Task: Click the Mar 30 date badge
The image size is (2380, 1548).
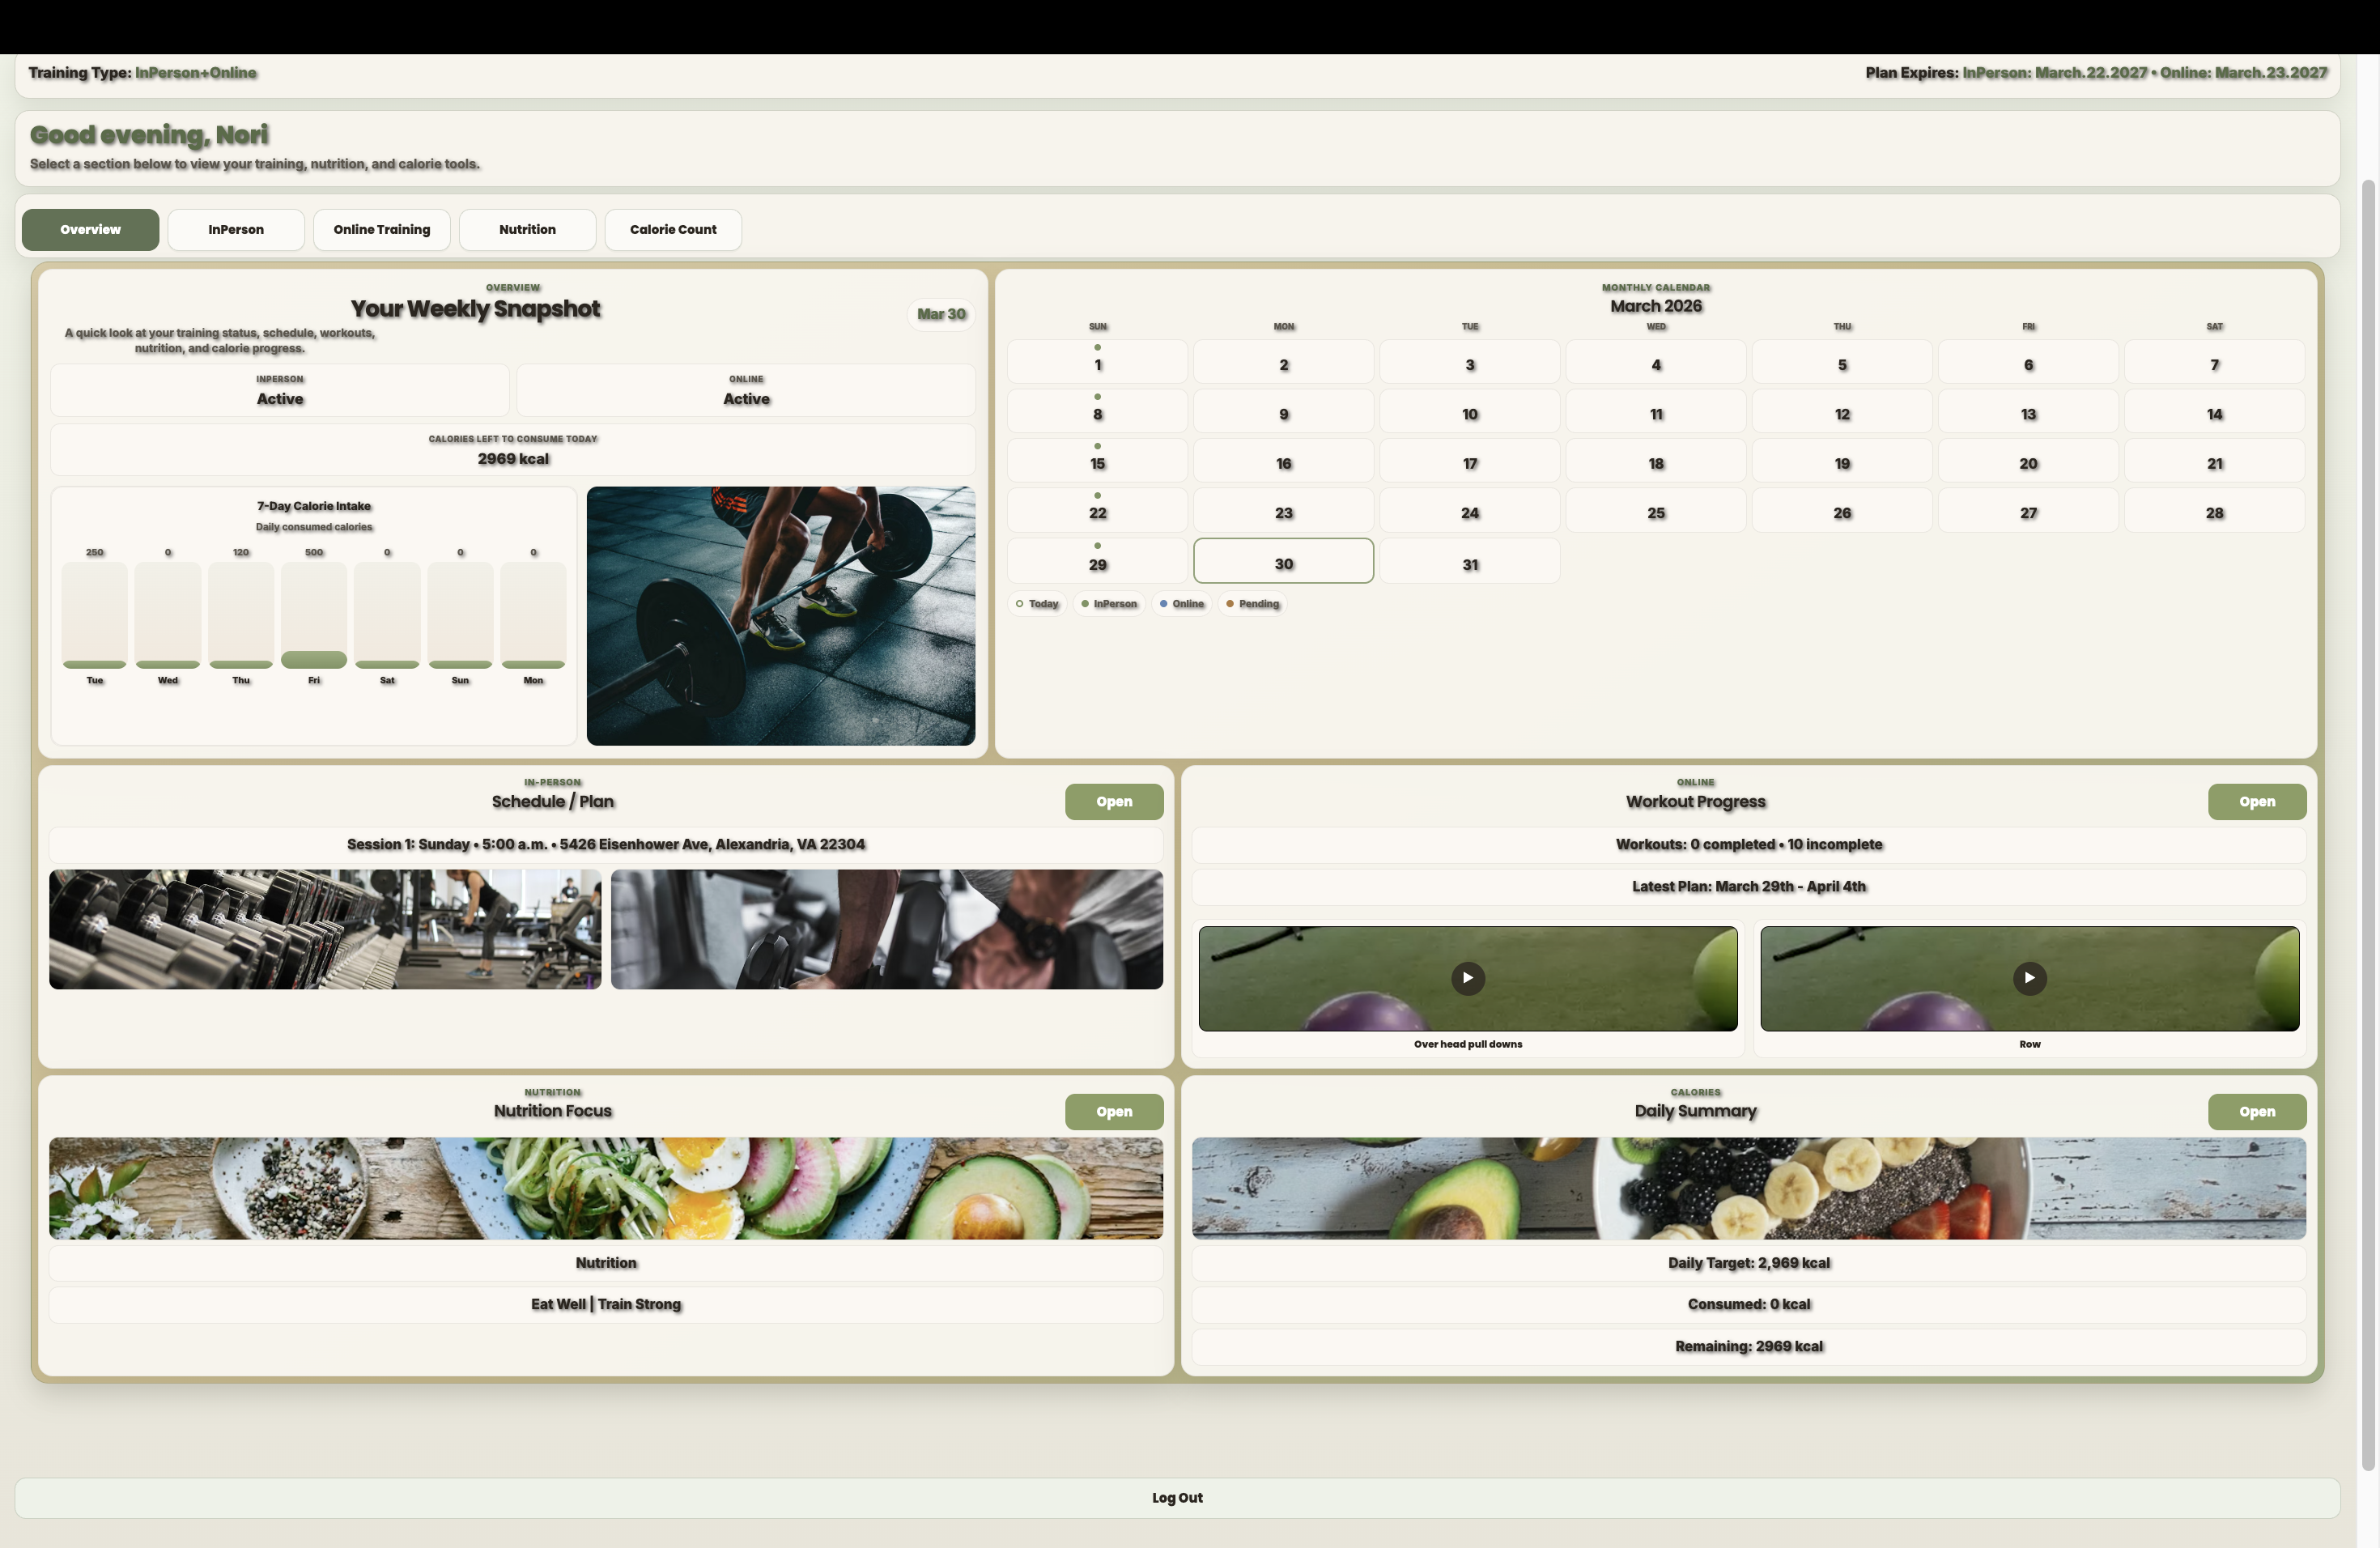Action: (940, 314)
